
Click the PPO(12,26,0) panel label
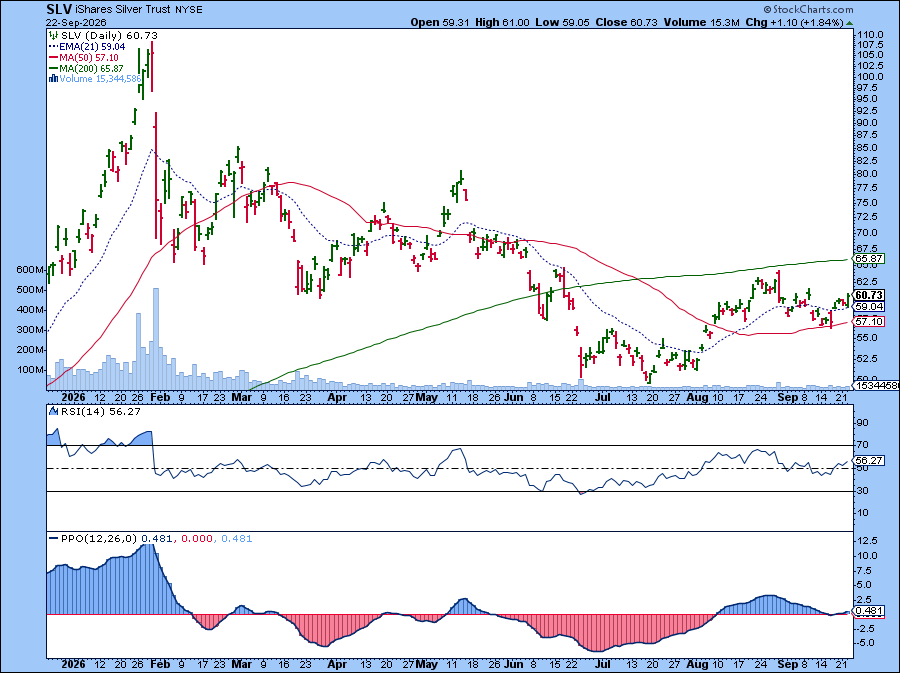[x=99, y=539]
